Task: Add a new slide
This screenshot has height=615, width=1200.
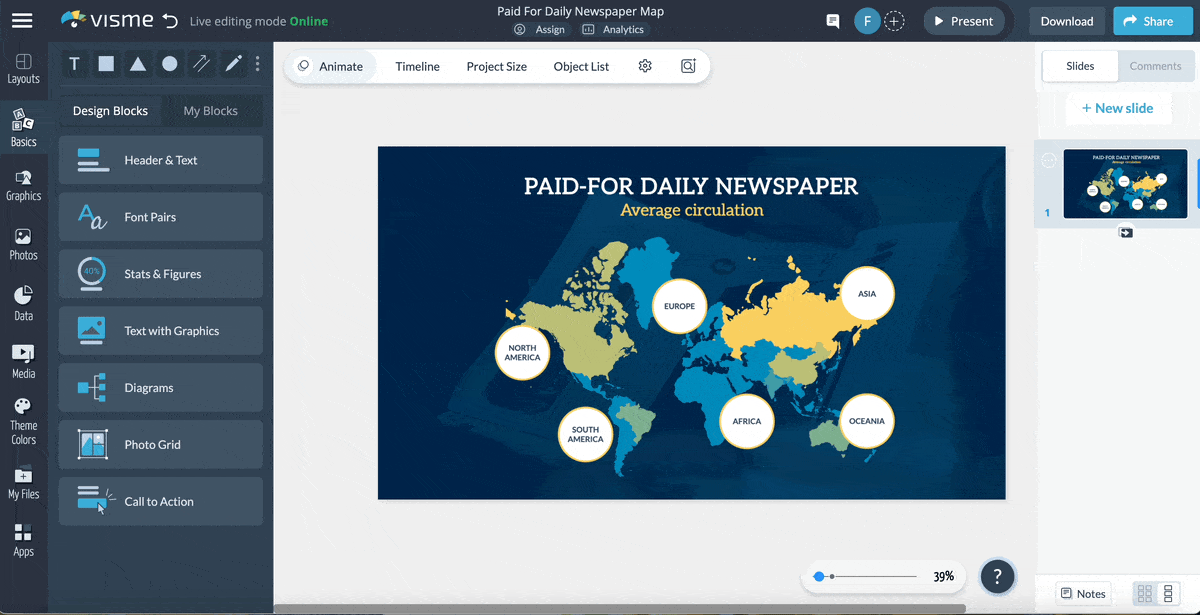Action: [1117, 108]
